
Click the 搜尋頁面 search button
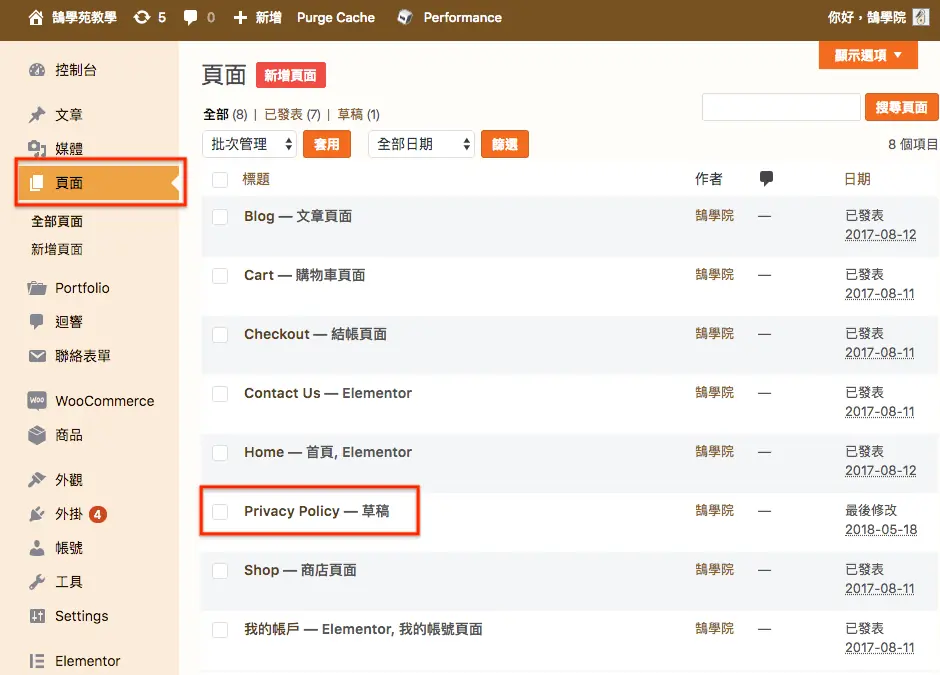pos(901,107)
